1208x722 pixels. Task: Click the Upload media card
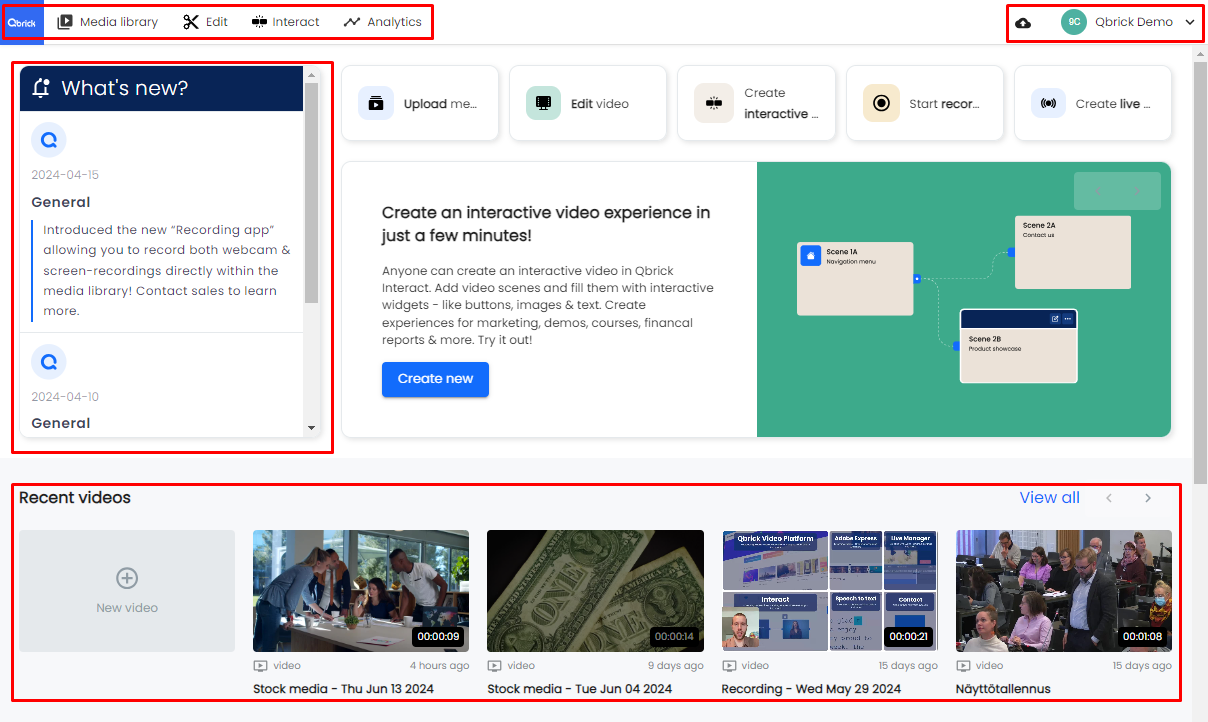tap(420, 103)
